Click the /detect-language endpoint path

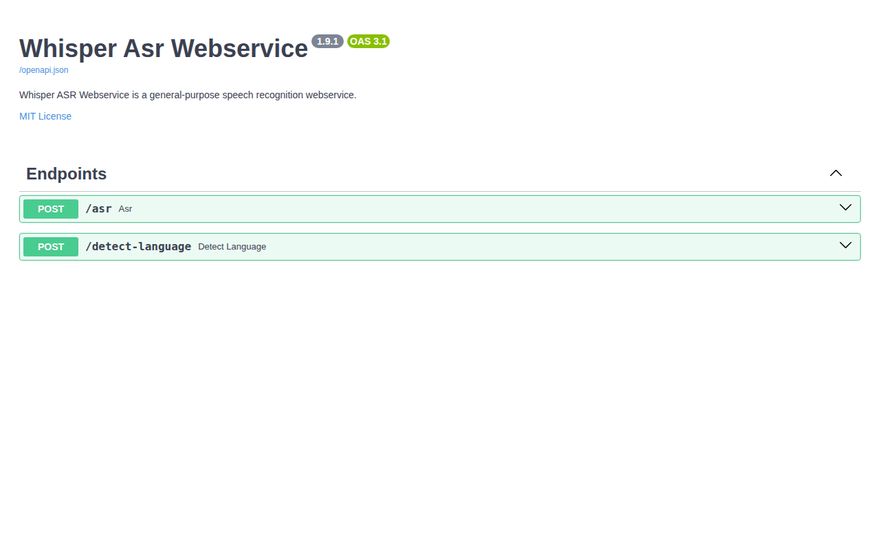tap(138, 246)
